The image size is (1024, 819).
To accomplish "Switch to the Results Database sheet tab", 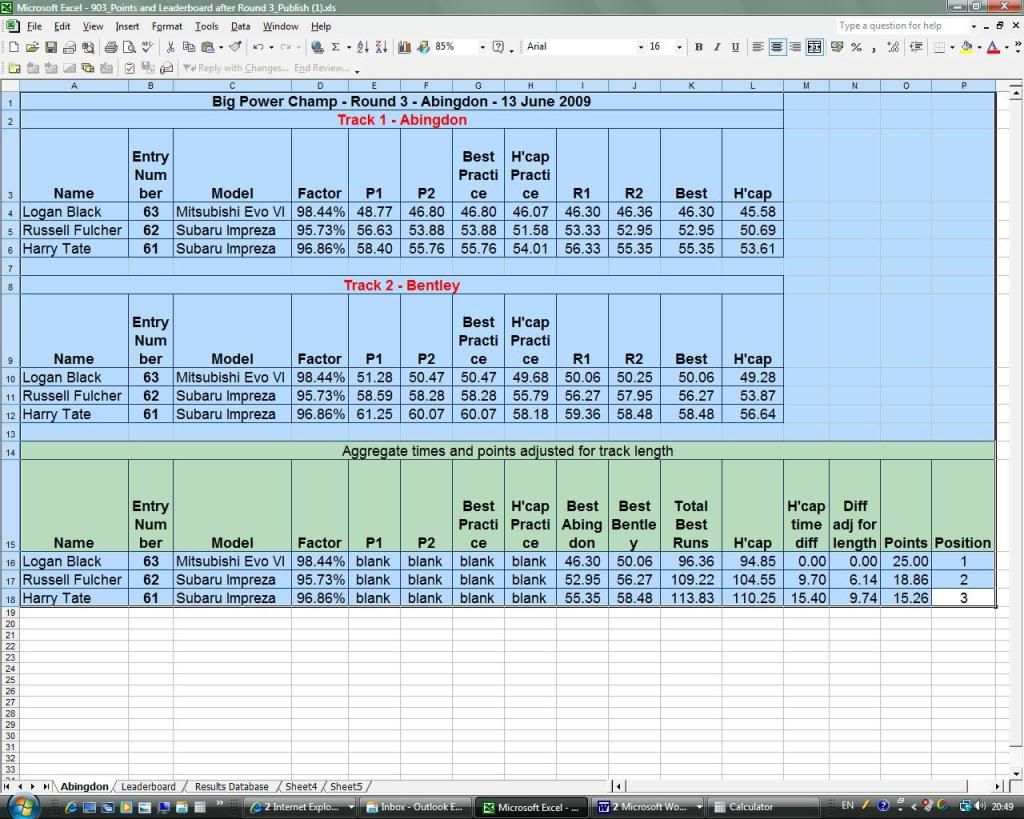I will pyautogui.click(x=231, y=786).
